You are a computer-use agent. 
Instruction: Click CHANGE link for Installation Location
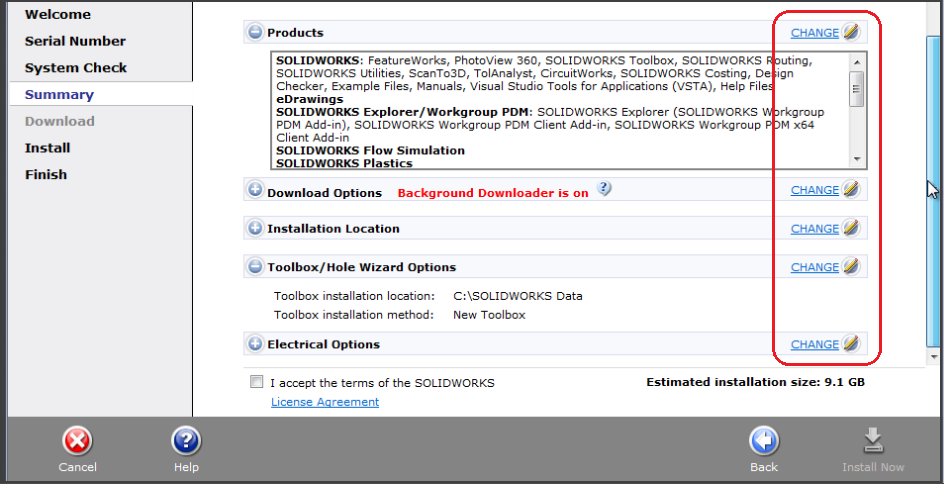pos(815,229)
